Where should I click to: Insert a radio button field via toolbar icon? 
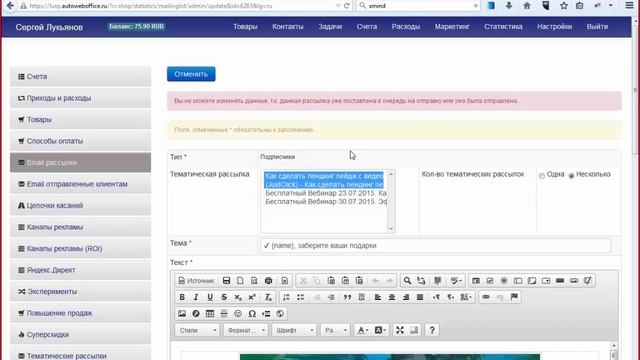pyautogui.click(x=504, y=281)
